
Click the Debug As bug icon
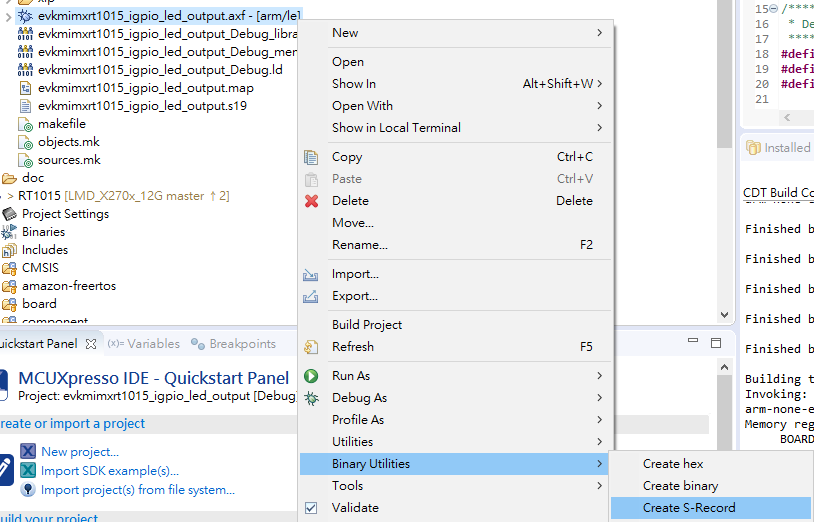click(311, 398)
